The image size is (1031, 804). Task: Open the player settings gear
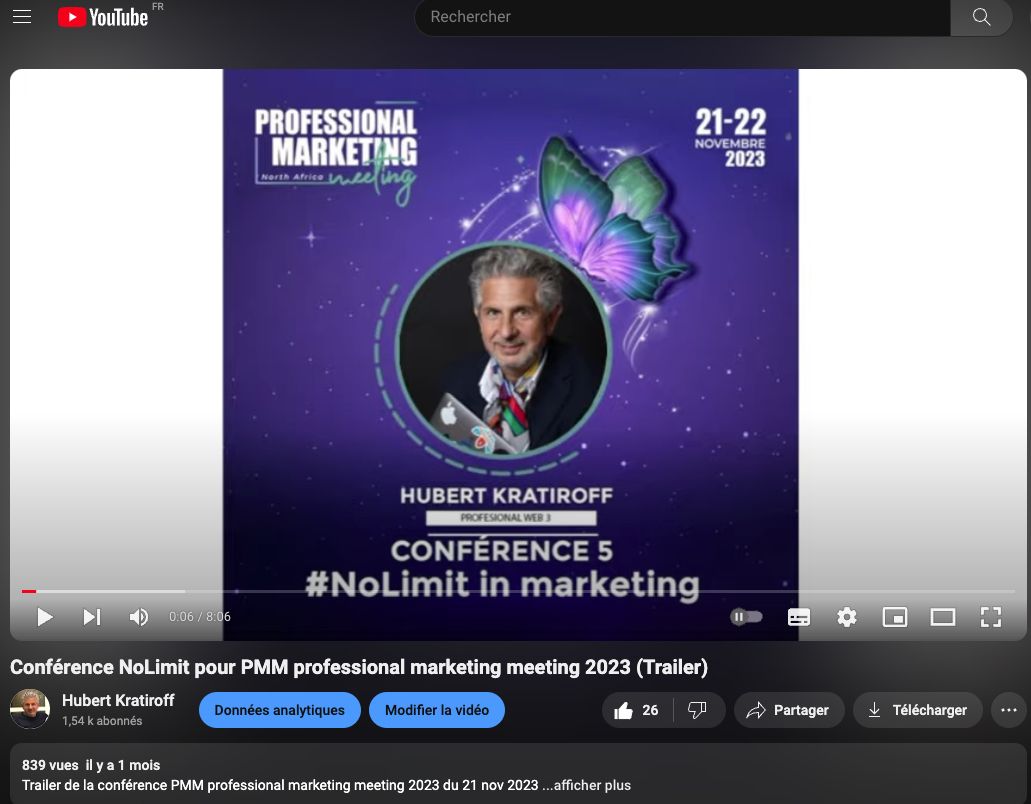click(847, 617)
